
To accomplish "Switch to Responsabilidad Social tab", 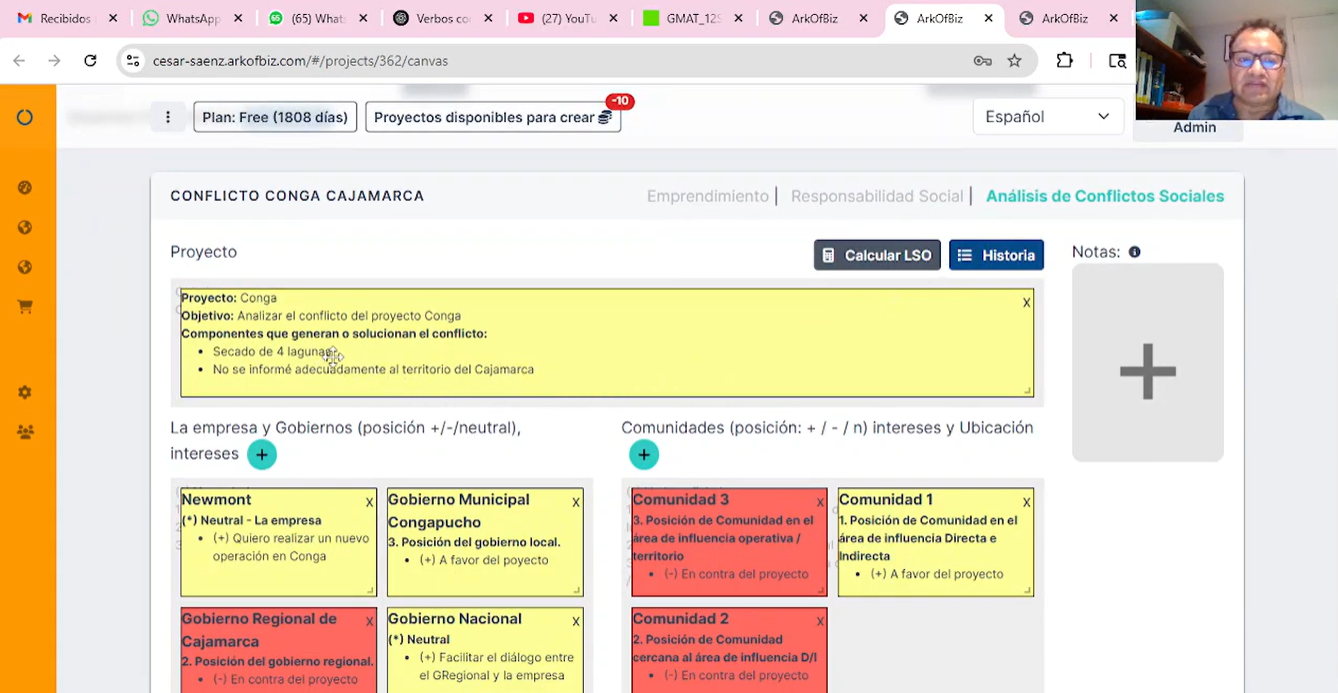I will (877, 196).
